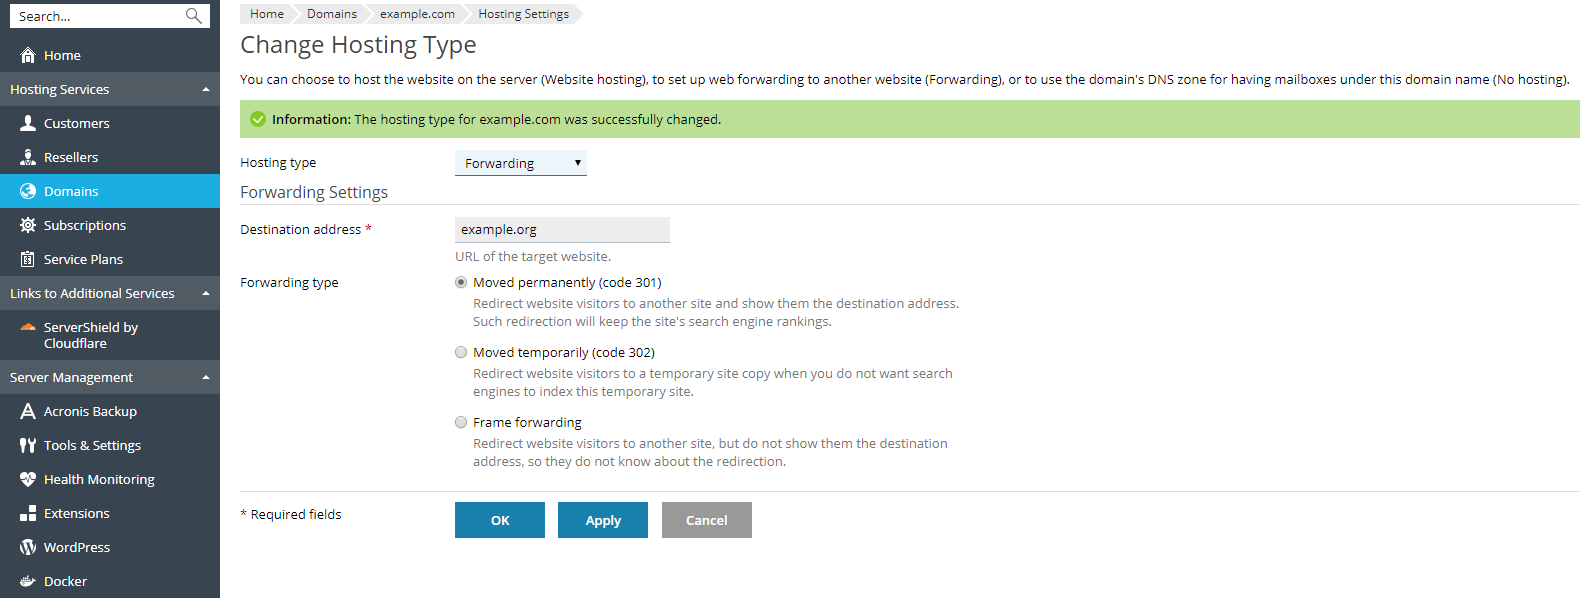
Task: Open the Customers person icon
Action: 28,123
